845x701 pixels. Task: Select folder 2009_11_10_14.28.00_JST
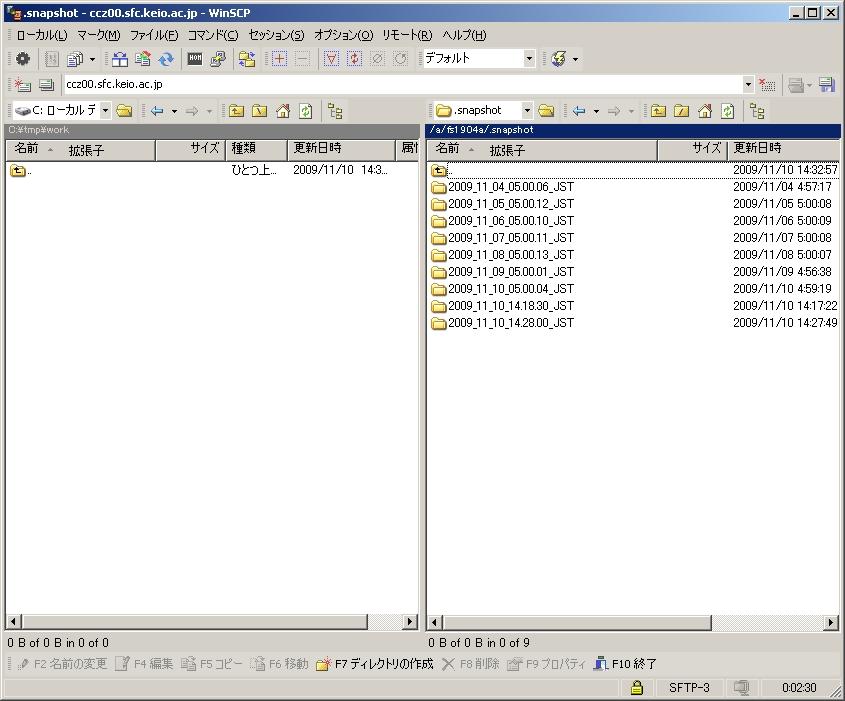click(x=510, y=323)
